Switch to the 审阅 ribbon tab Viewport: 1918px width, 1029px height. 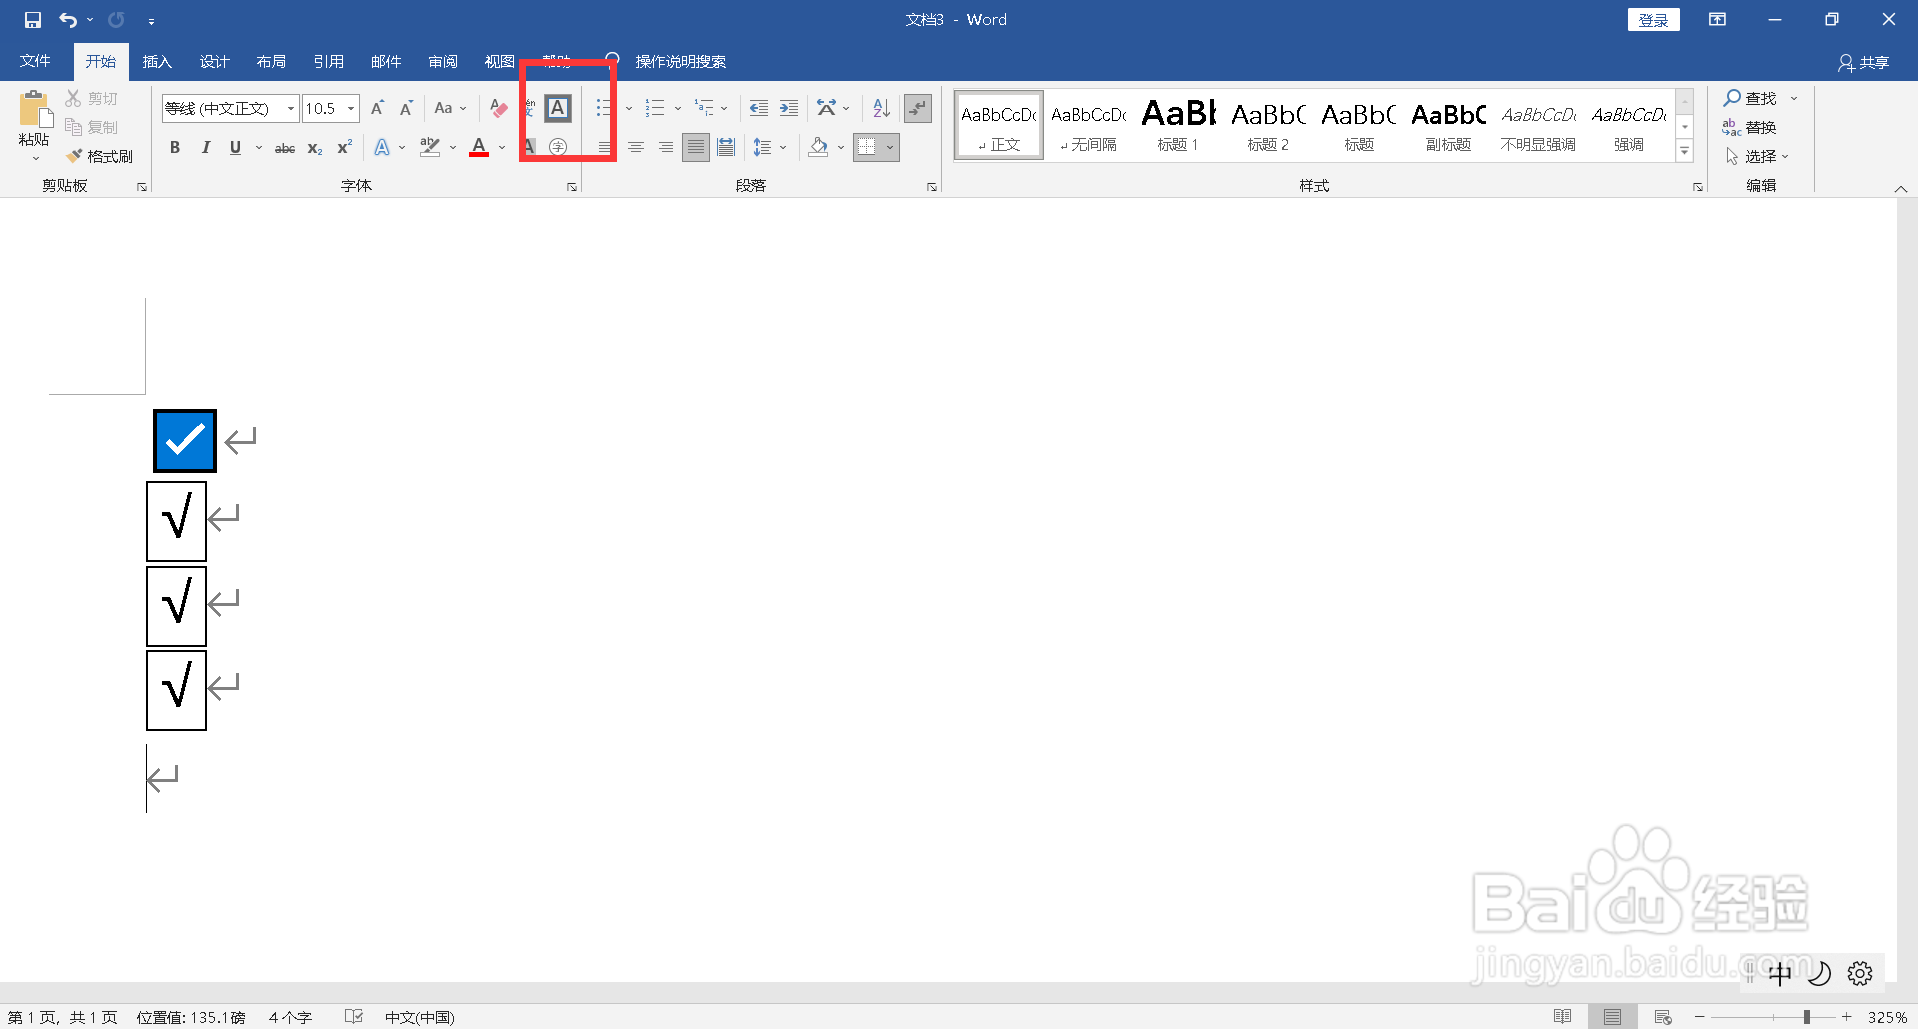point(443,61)
